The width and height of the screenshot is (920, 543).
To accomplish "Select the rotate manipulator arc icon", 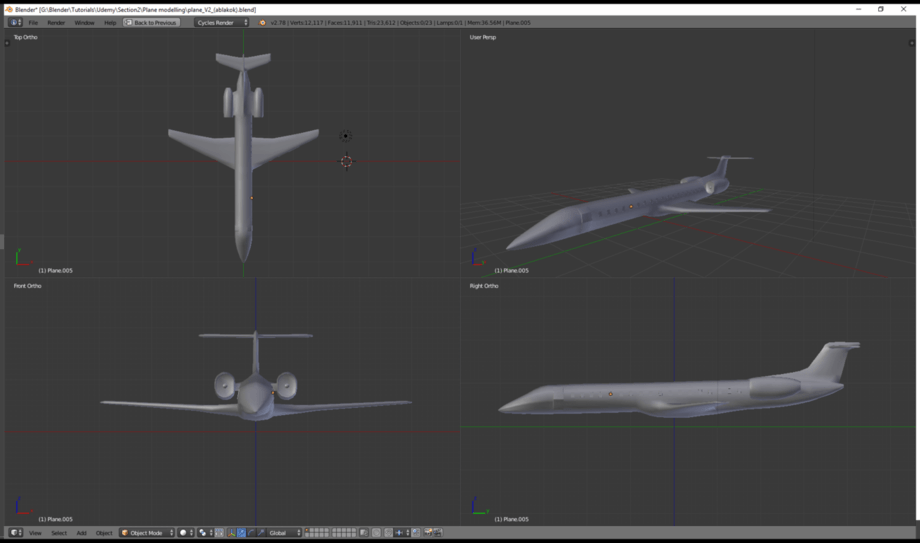I will point(251,532).
